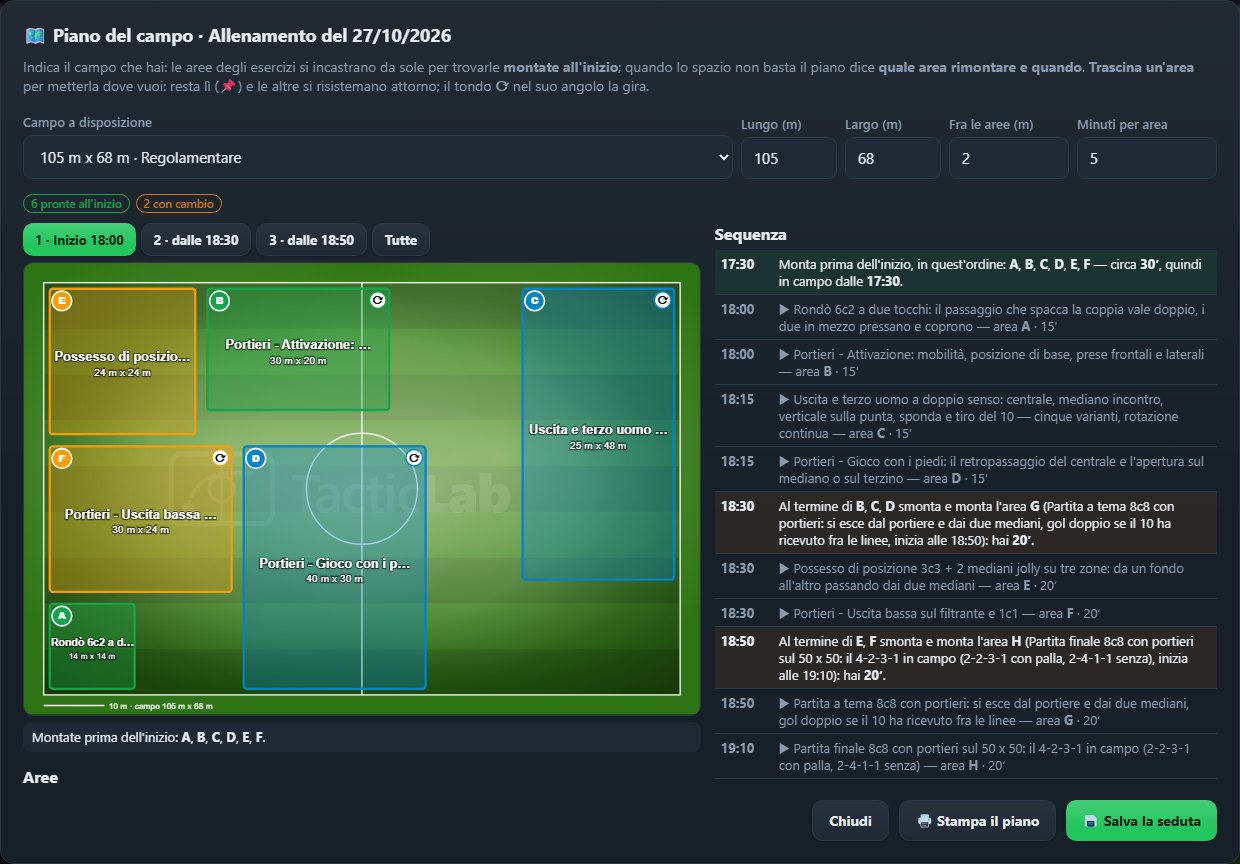Rotate area D with its corner rotate icon
Screen dimensions: 1240x864
click(414, 458)
